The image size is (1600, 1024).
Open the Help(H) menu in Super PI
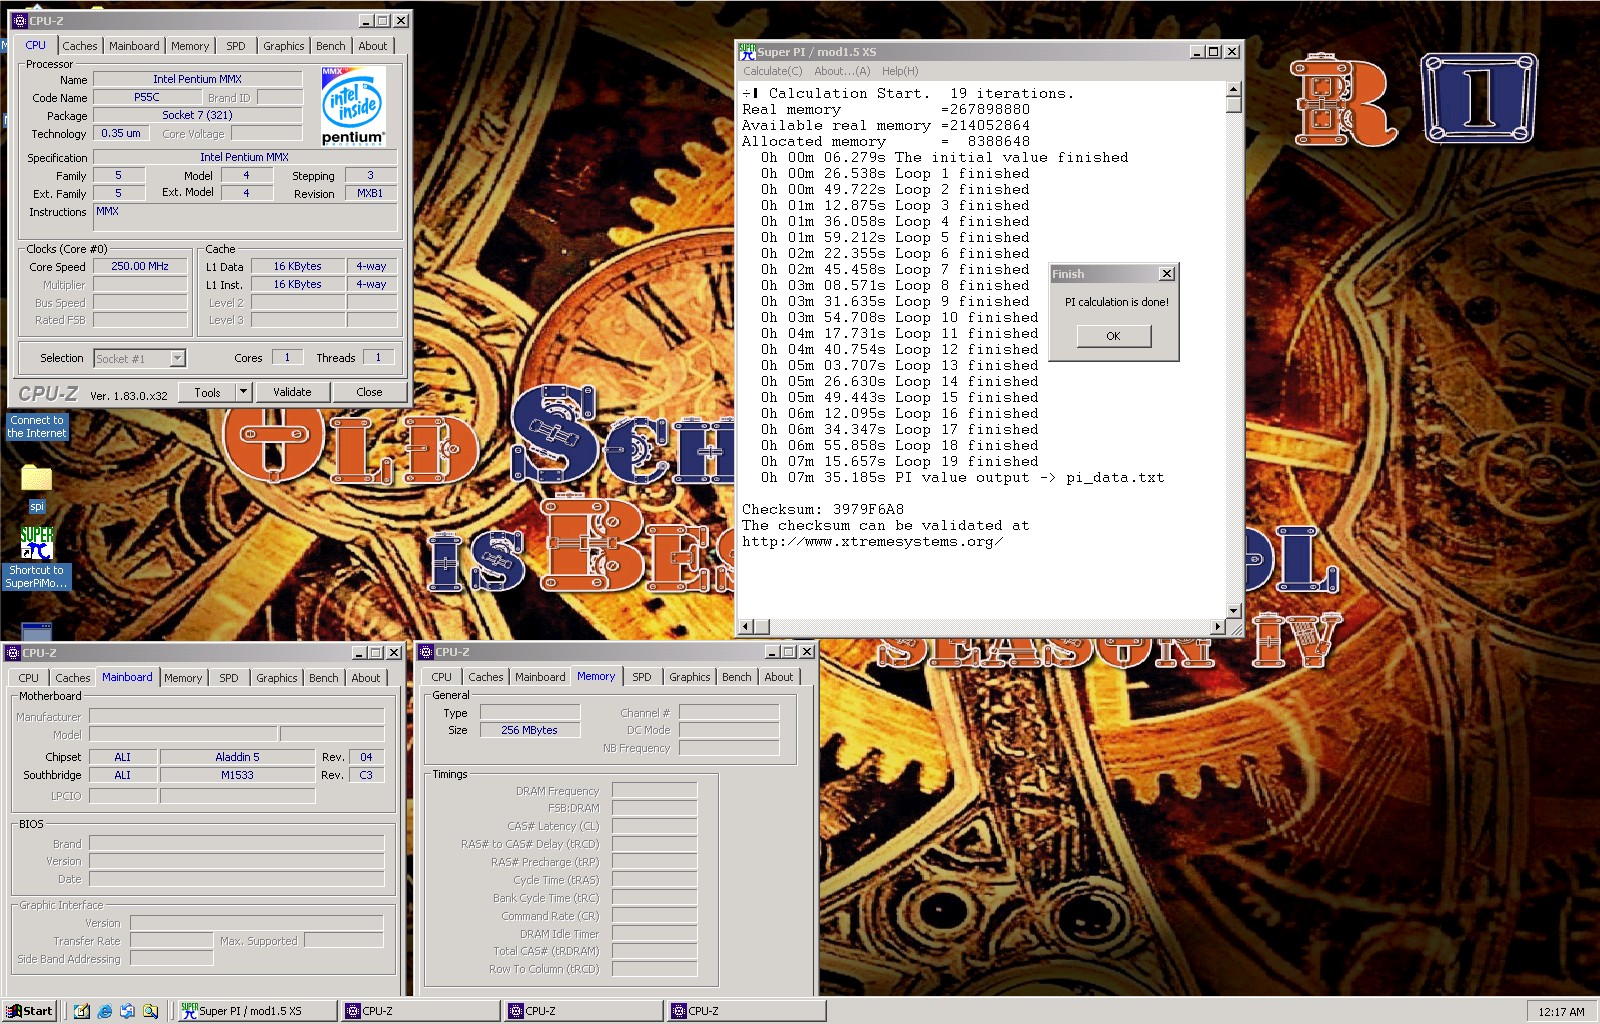click(900, 71)
